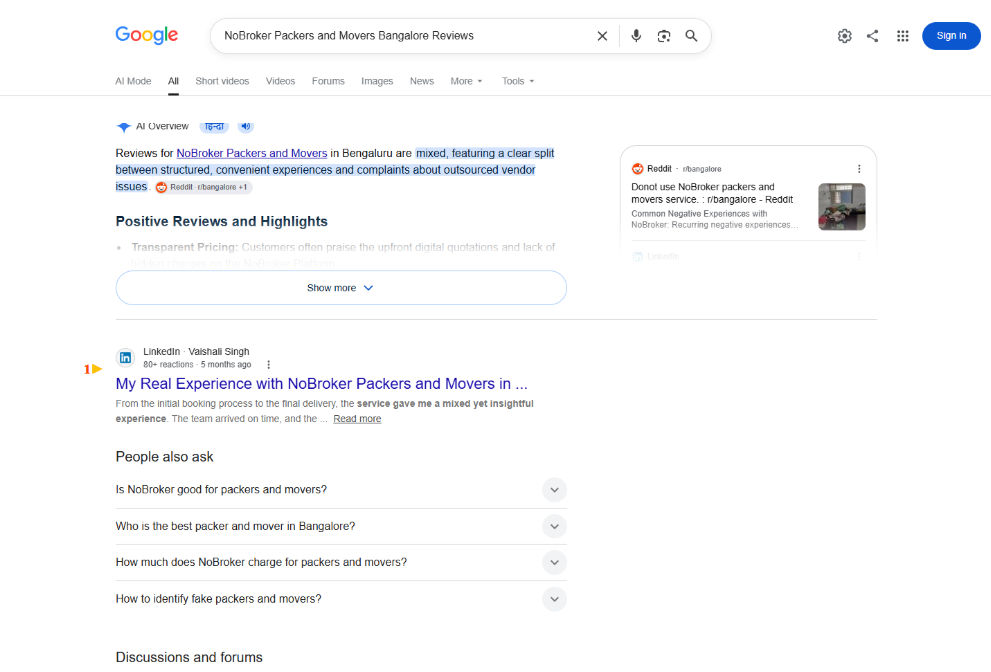Screen dimensions: 991x672
Task: Click Reddit logo icon in source card
Action: (x=637, y=169)
